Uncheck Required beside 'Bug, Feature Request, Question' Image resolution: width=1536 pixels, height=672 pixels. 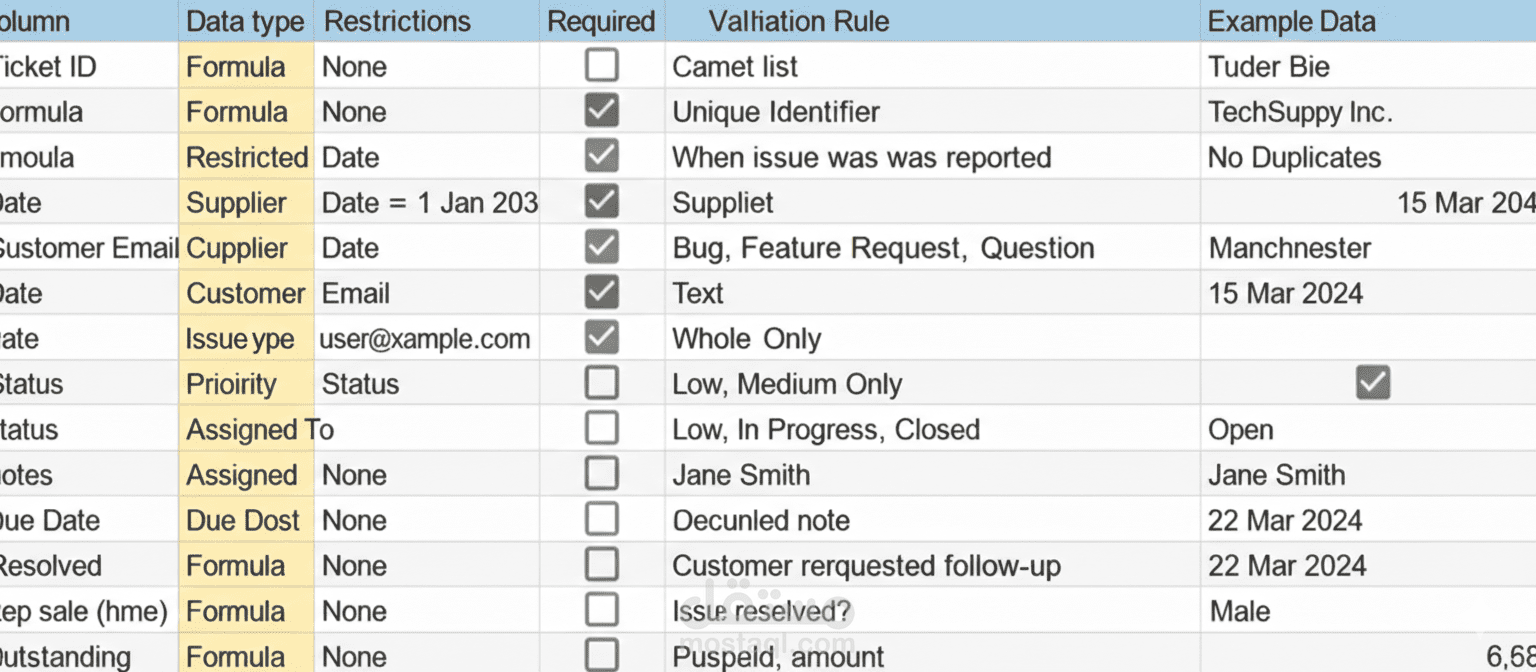point(601,247)
